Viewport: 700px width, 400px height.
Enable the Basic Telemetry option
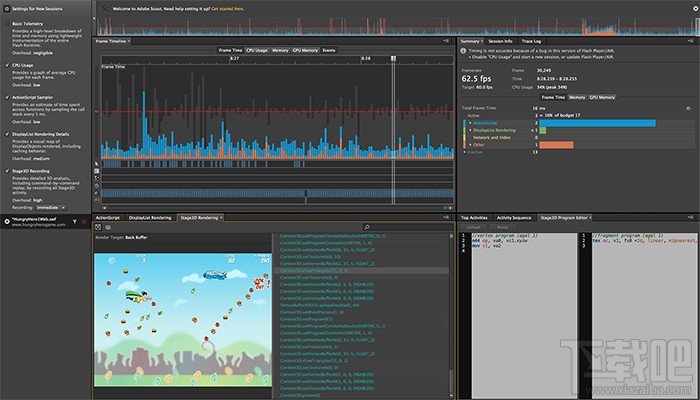7,23
